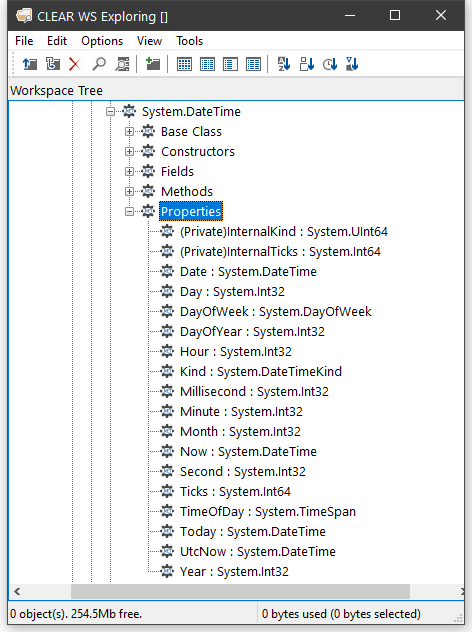Sort by size icon in toolbar
472x632 pixels.
click(x=307, y=64)
